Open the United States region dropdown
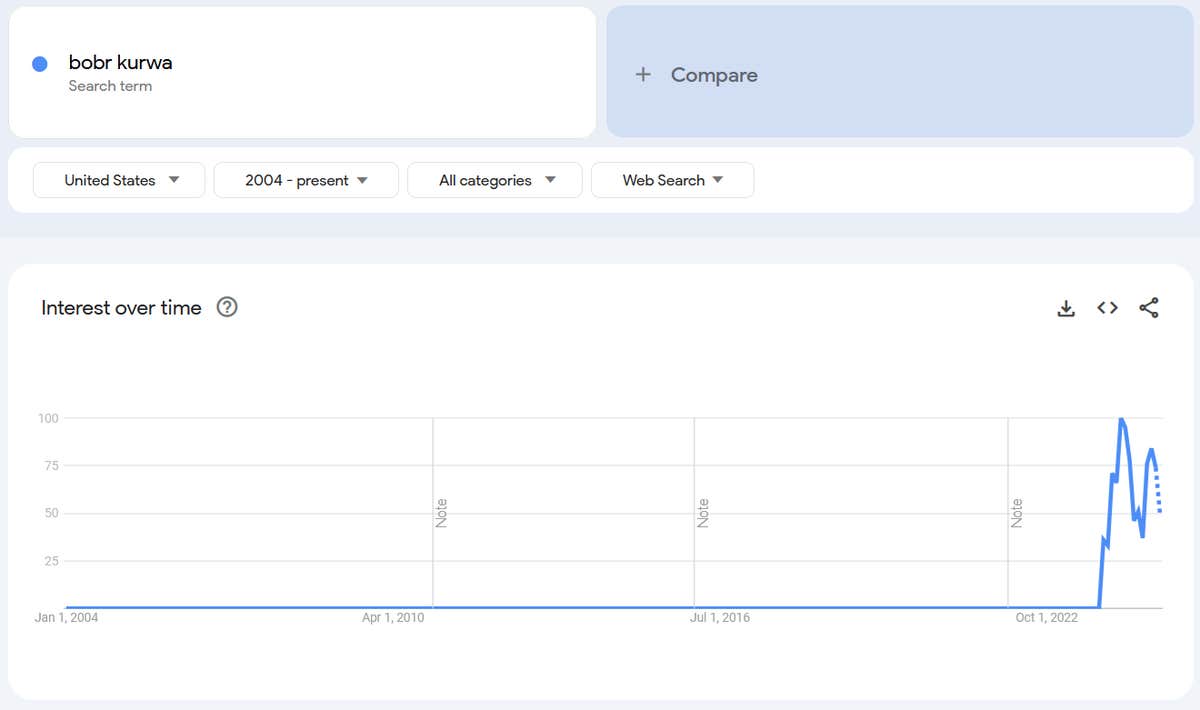Screen dimensions: 1200x710 [120, 180]
